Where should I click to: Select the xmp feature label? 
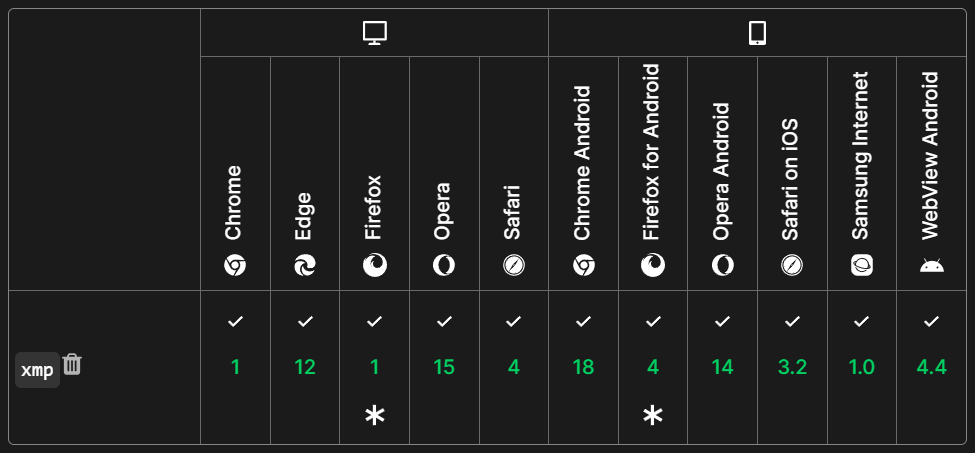[37, 370]
